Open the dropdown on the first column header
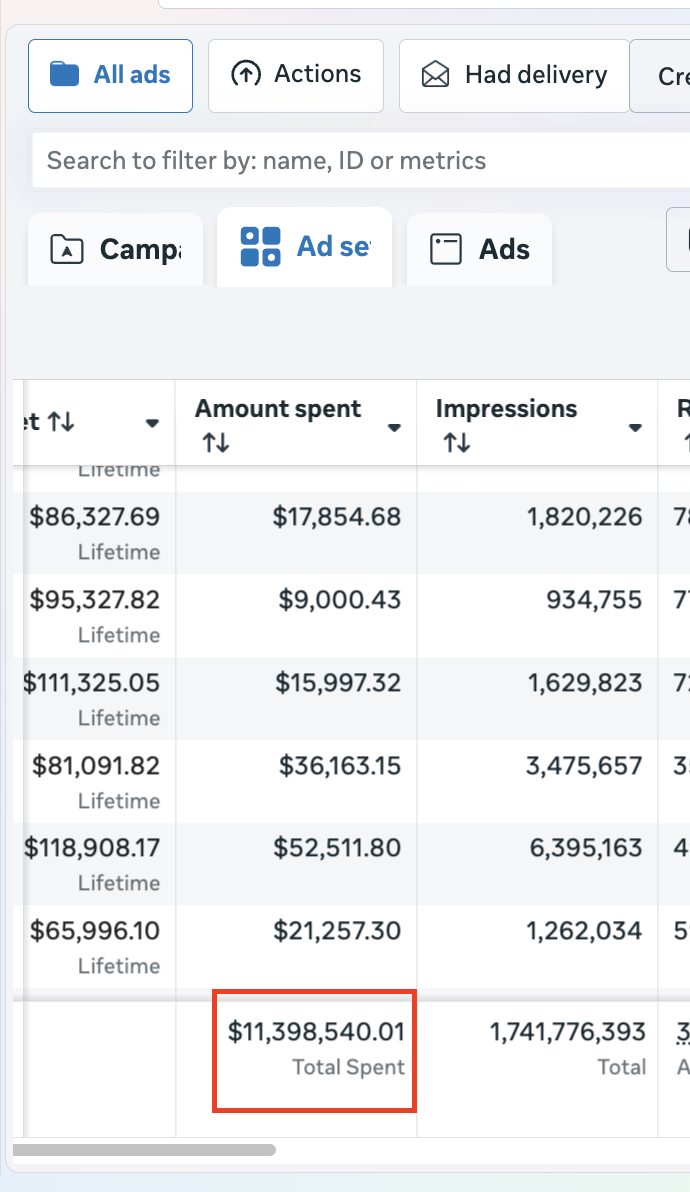Screen dimensions: 690x1192 click(151, 422)
